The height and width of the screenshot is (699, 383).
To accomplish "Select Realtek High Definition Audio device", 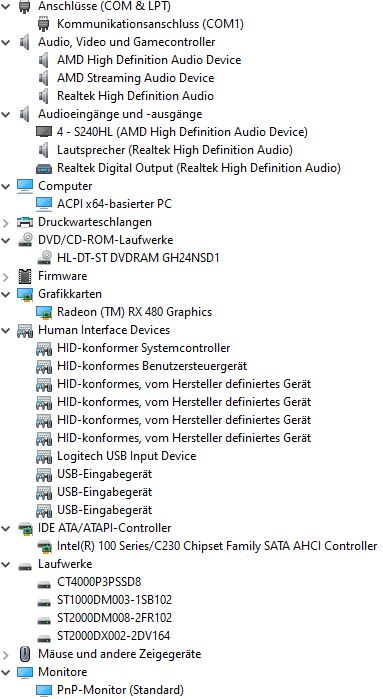I will (135, 96).
